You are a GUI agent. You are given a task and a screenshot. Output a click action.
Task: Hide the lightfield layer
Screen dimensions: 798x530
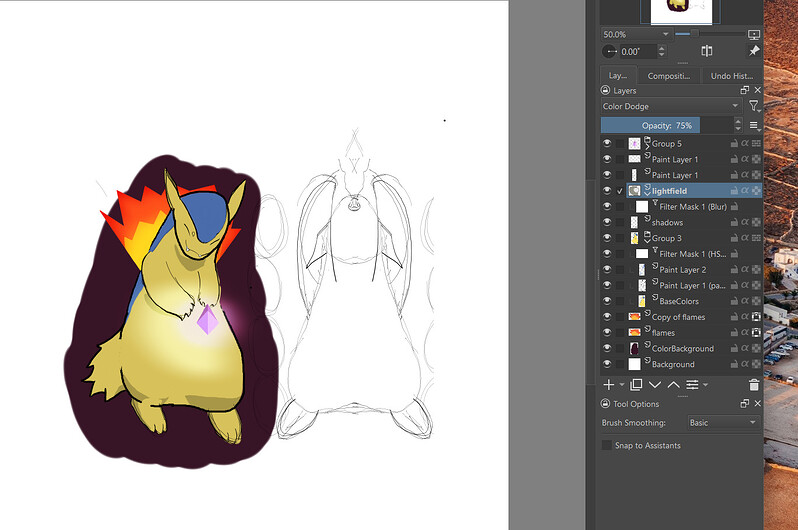click(x=607, y=190)
